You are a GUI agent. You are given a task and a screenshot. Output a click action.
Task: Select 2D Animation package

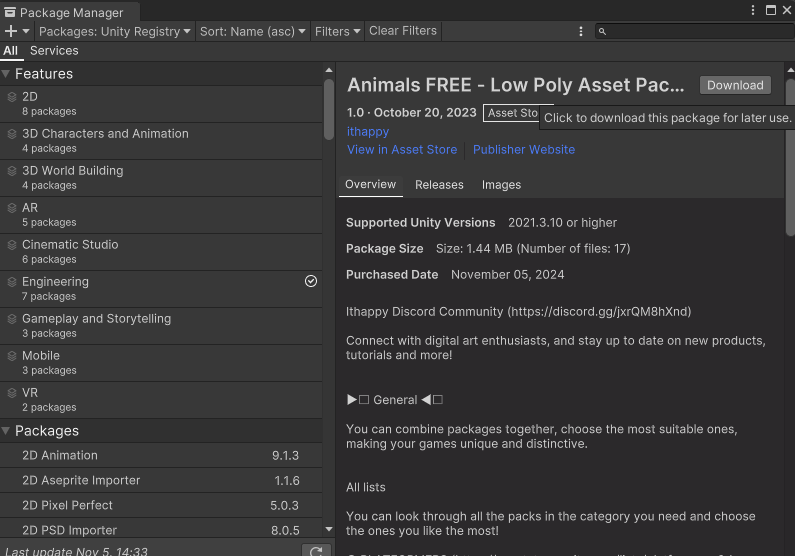point(161,455)
